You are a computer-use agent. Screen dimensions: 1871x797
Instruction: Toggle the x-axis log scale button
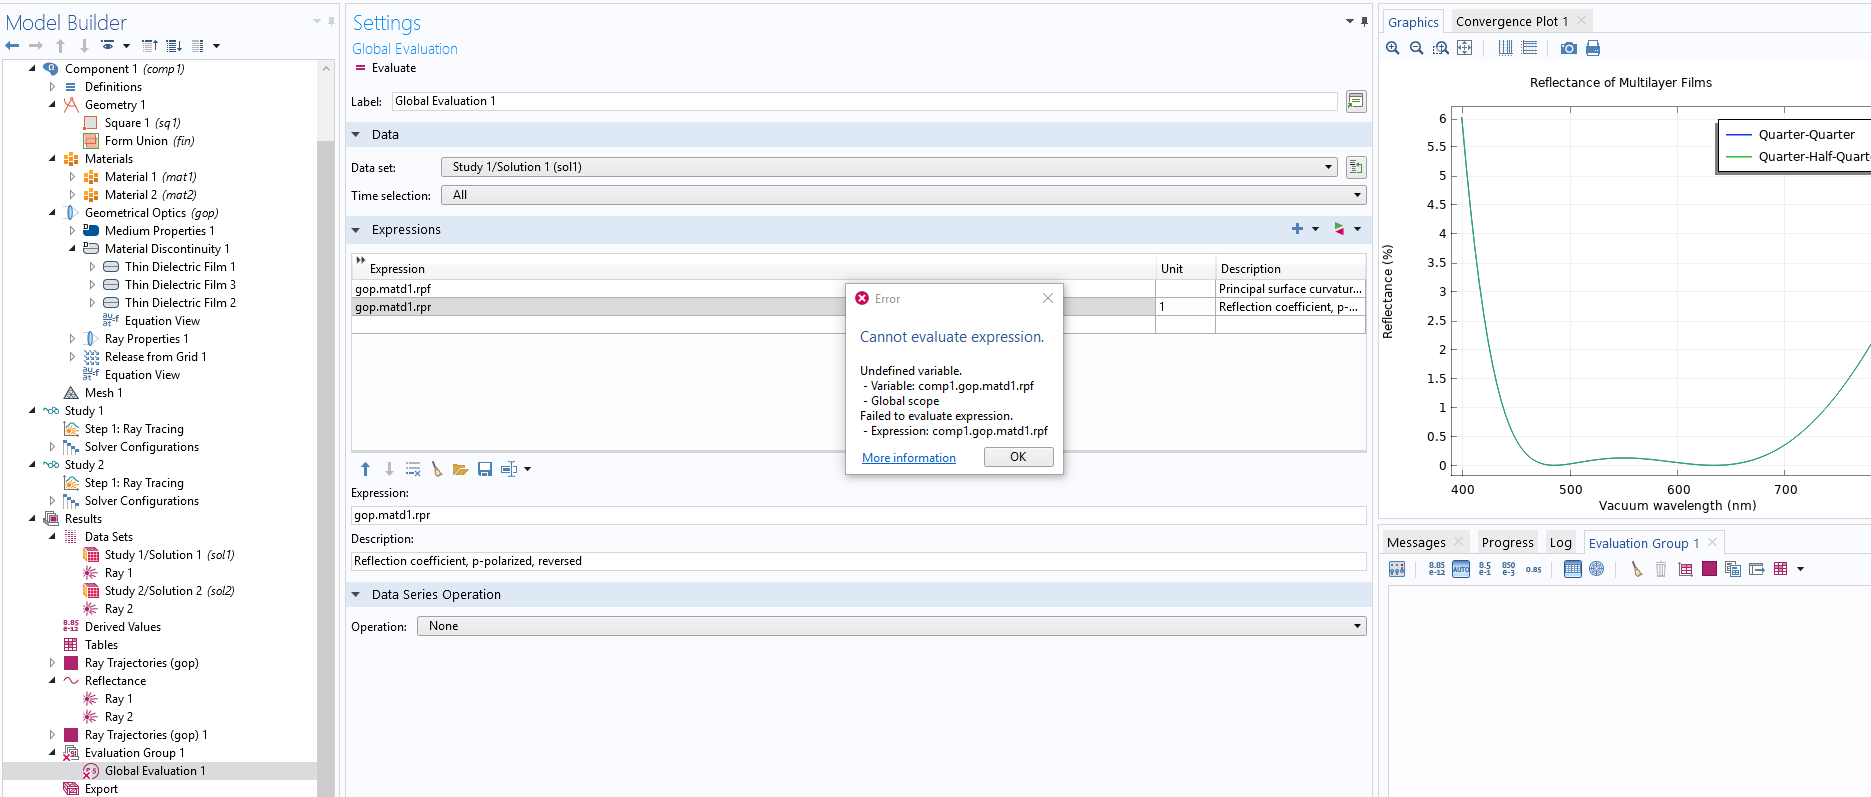tap(1505, 48)
